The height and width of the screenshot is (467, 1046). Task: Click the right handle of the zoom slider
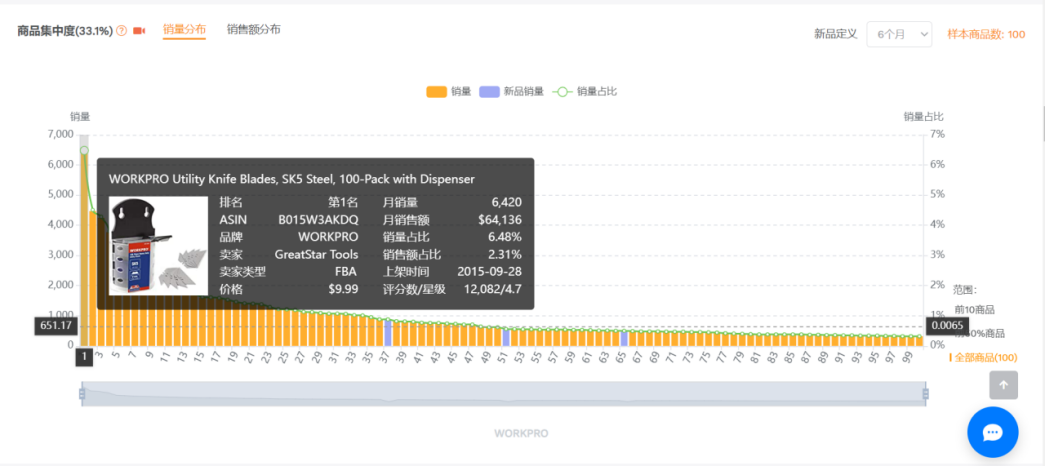point(925,395)
